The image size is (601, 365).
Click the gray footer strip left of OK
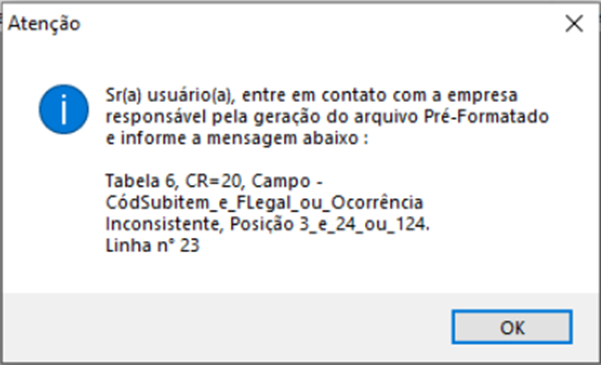point(226,327)
